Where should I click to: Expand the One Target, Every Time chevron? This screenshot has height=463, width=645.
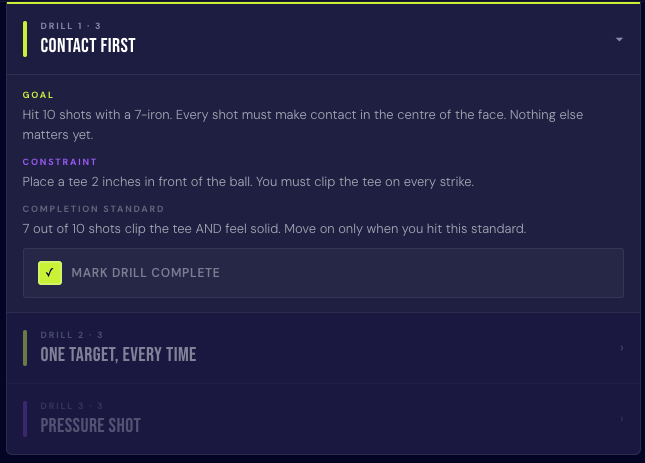(621, 348)
